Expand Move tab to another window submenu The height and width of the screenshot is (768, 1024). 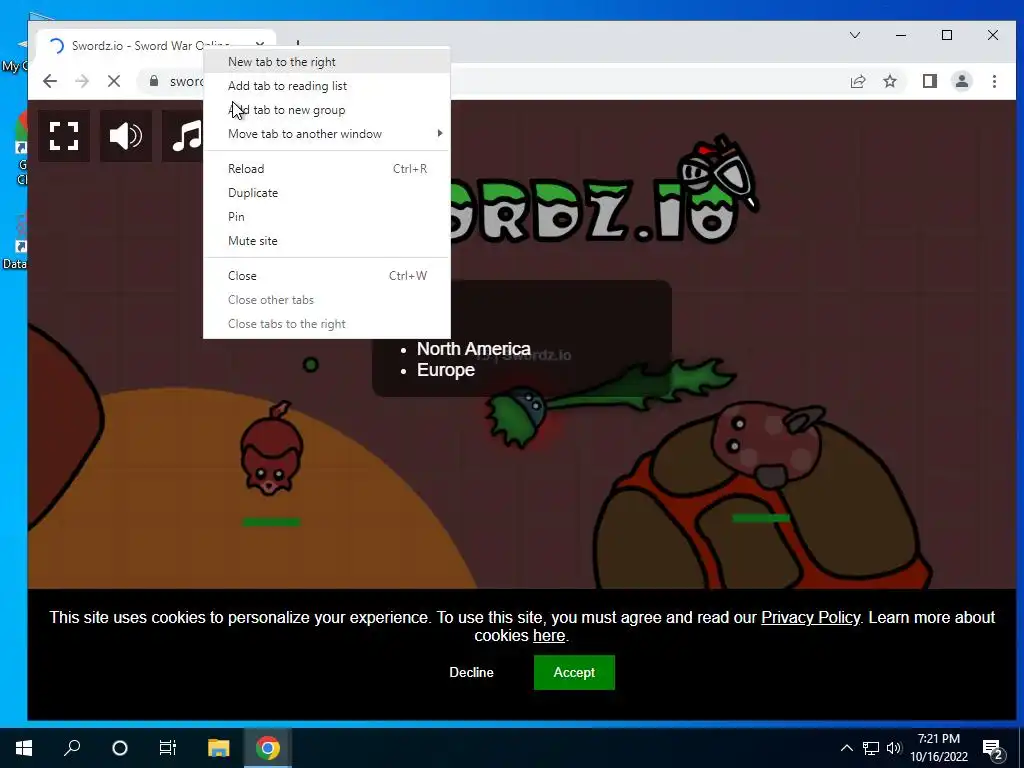[x=327, y=134]
